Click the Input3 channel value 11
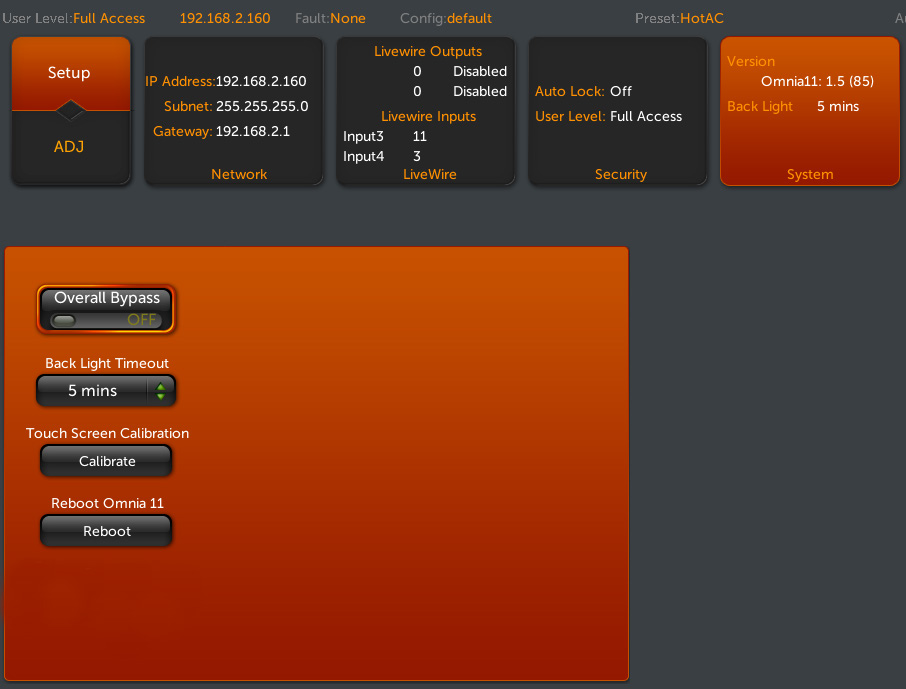 [x=419, y=136]
